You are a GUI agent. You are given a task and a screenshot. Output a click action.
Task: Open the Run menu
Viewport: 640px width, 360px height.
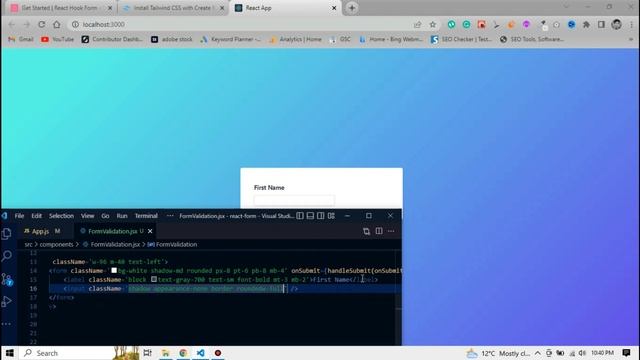(122, 216)
